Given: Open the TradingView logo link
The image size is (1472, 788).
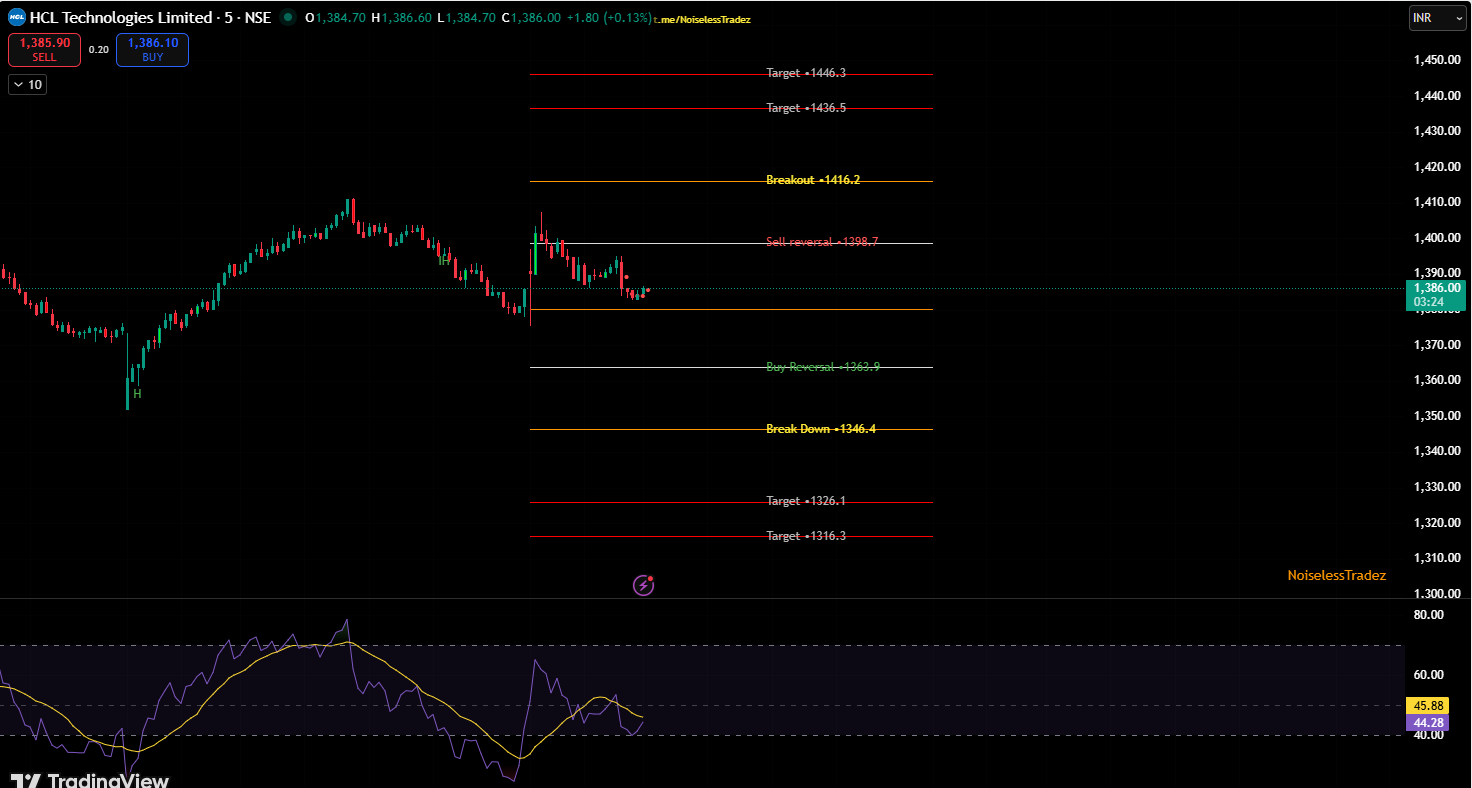Looking at the screenshot, I should click(90, 780).
